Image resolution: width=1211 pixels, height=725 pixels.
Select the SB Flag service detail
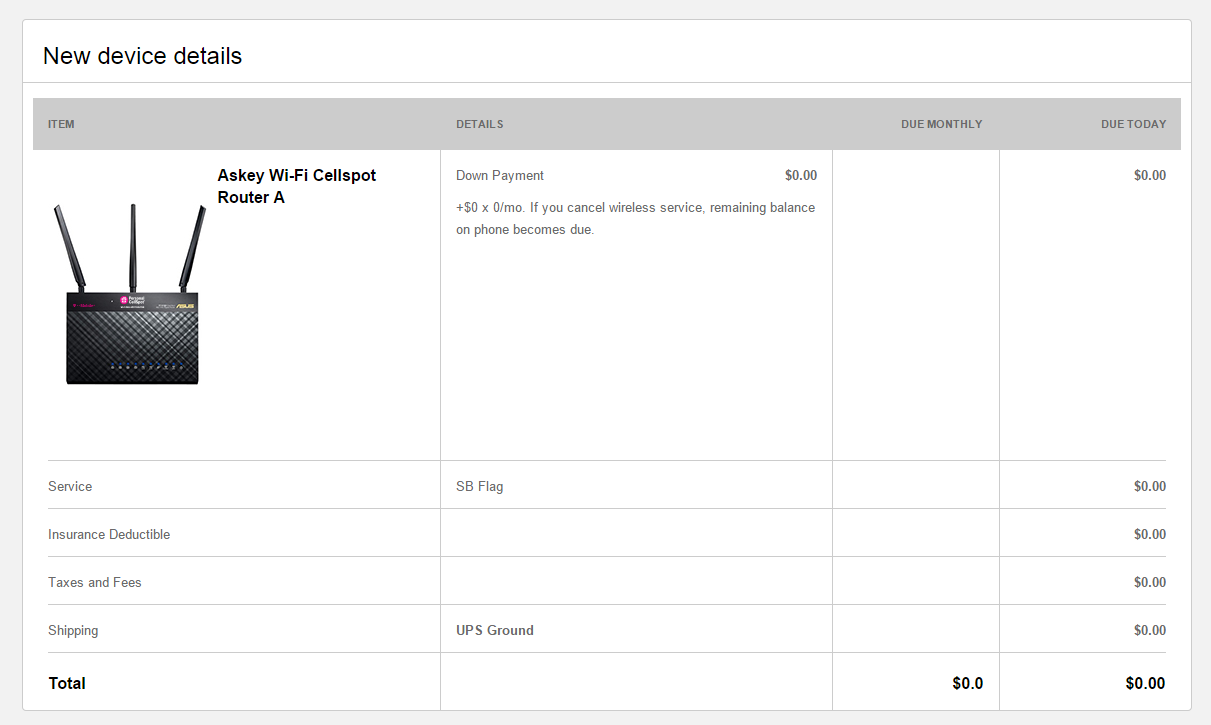(479, 486)
